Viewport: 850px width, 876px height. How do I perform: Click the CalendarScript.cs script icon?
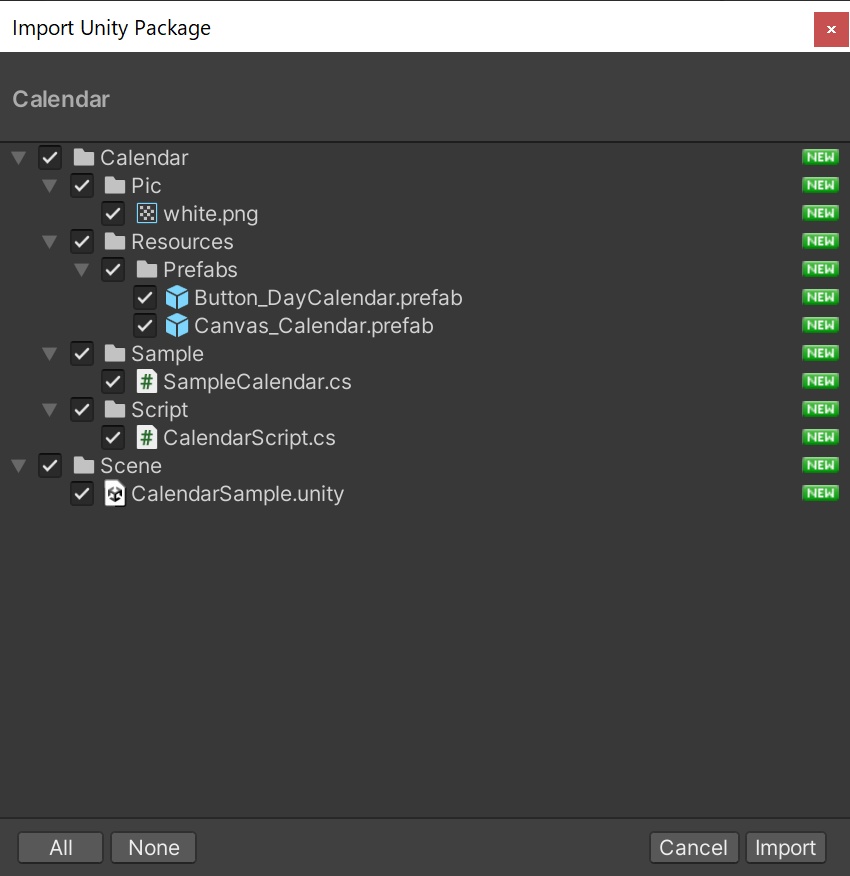click(x=147, y=437)
